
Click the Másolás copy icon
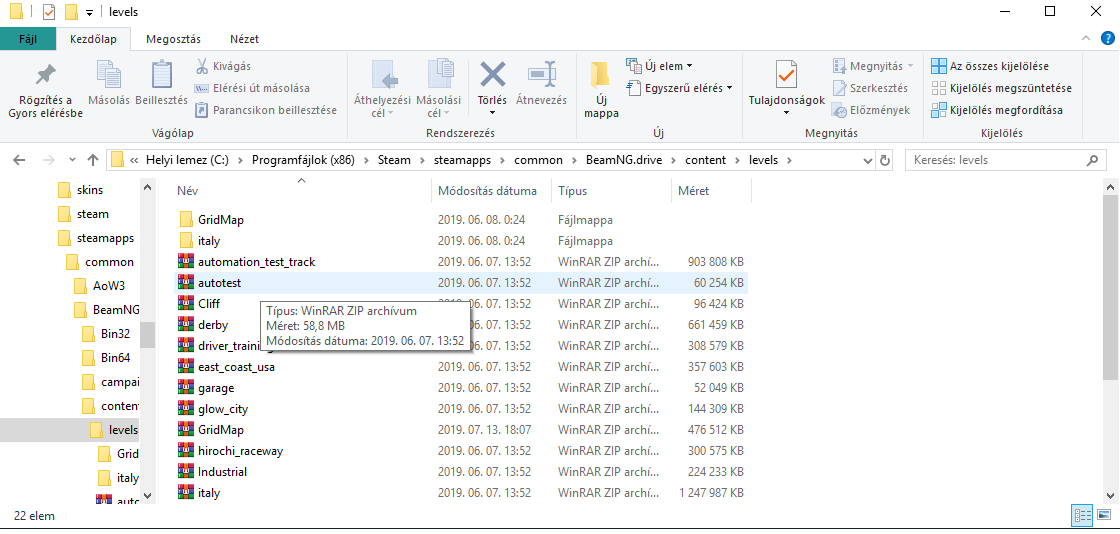tap(109, 85)
